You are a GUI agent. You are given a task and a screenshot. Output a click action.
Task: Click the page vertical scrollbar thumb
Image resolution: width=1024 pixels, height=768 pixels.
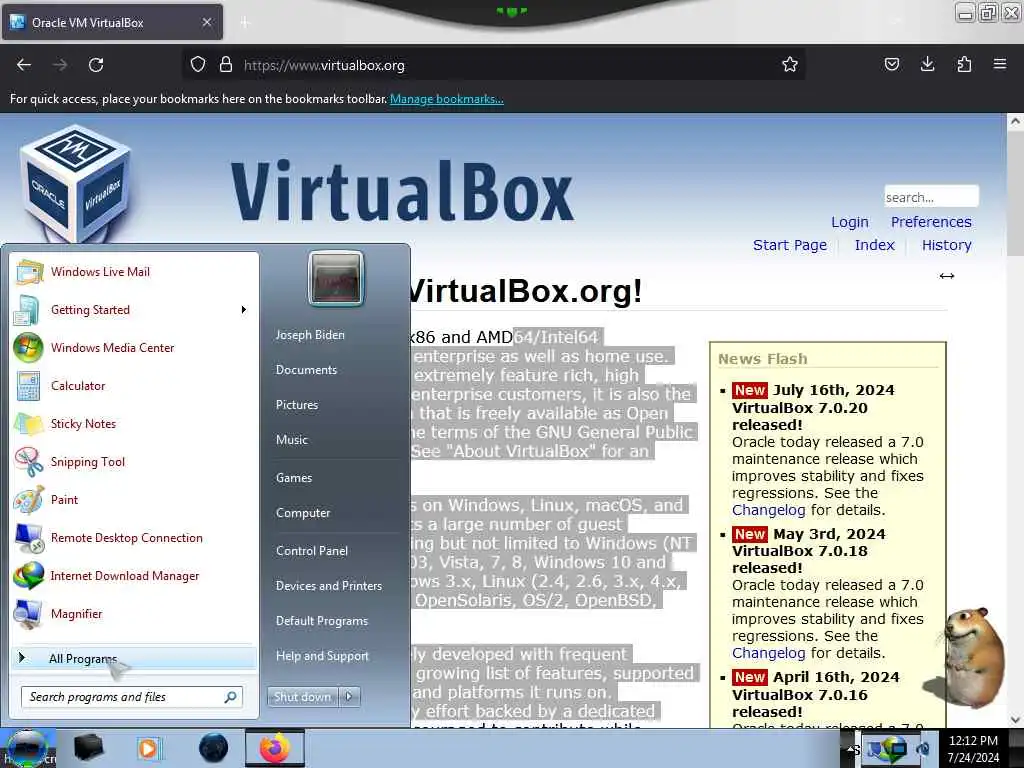[1015, 193]
